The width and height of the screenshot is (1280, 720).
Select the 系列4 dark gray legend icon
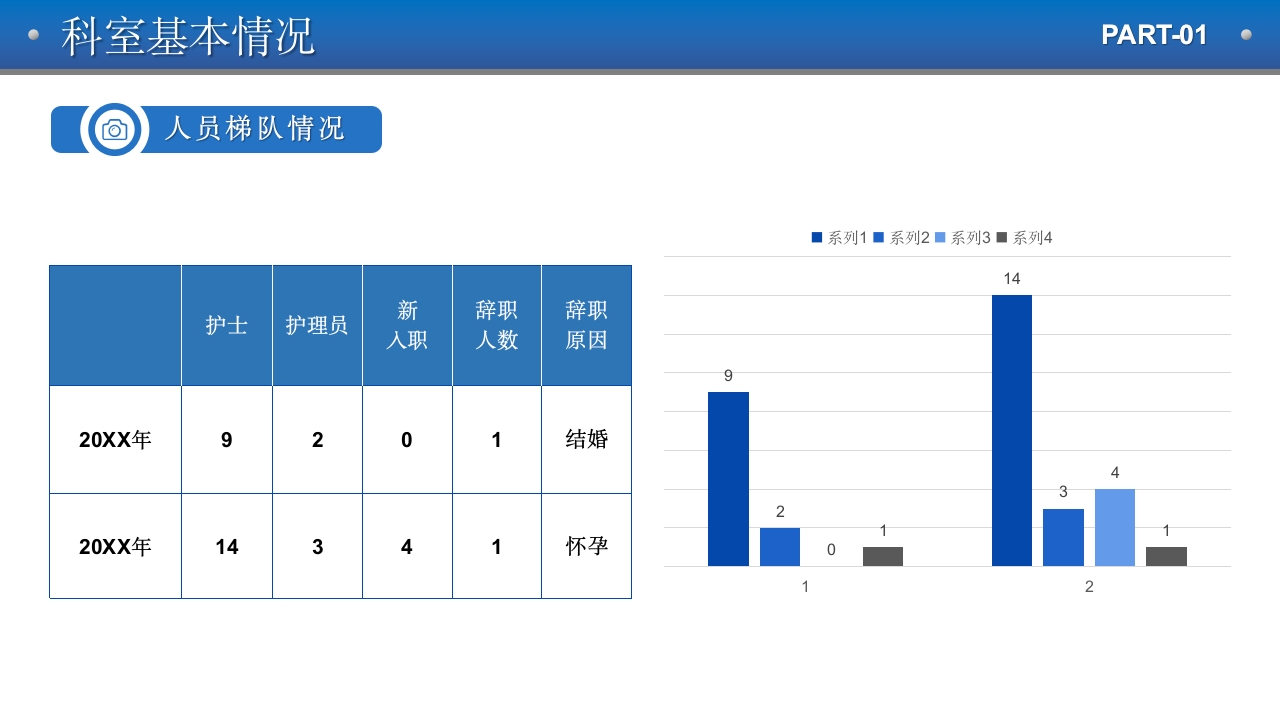[x=1000, y=238]
